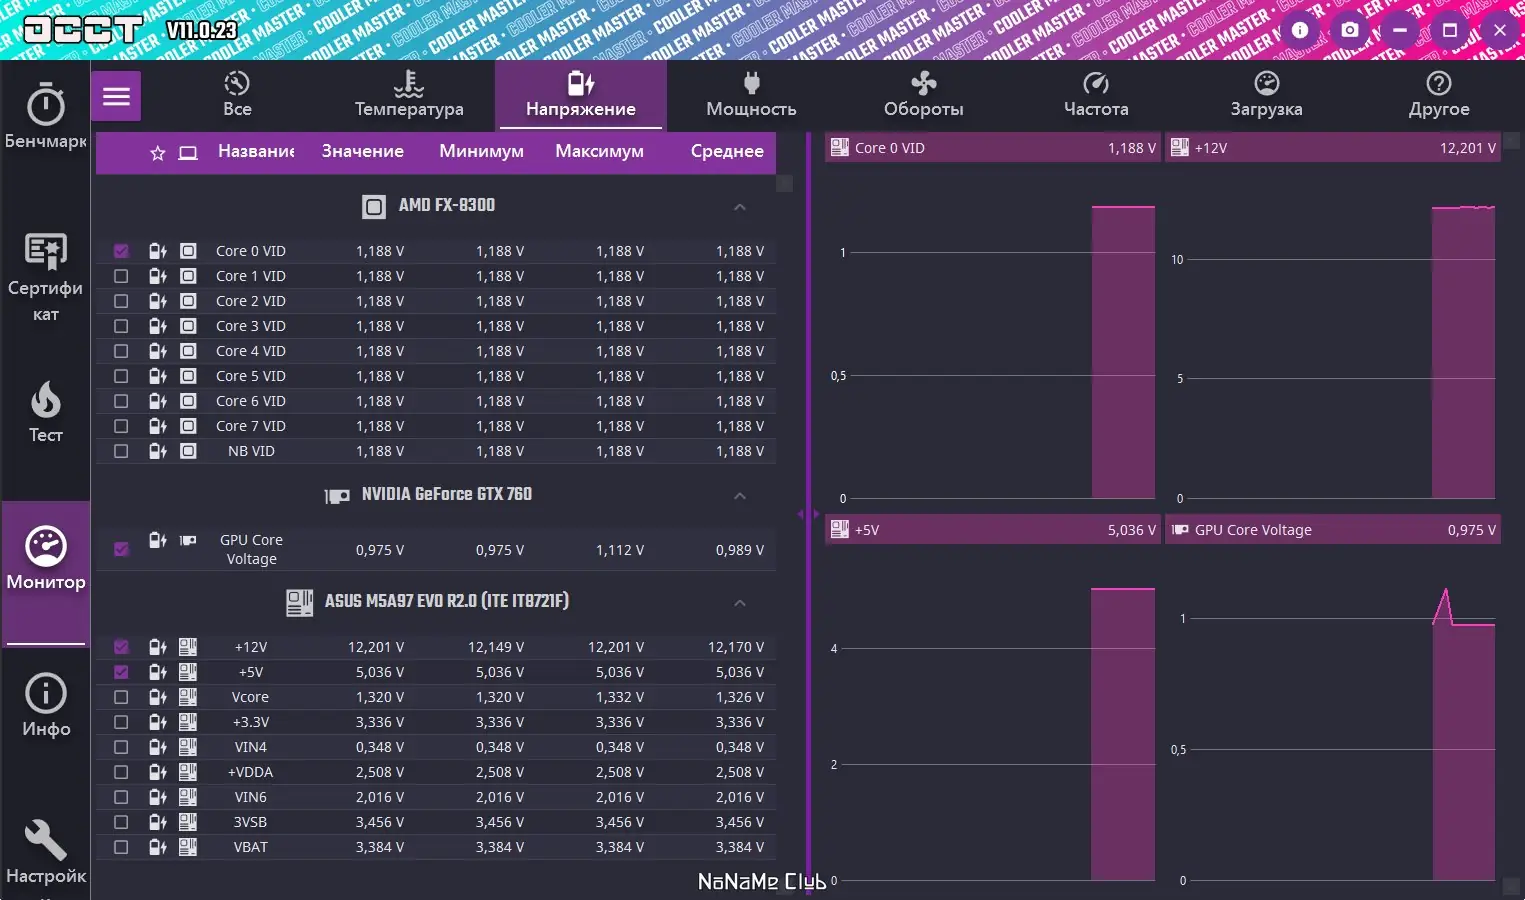This screenshot has width=1525, height=900.
Task: Open the Тест stress test section
Action: coord(46,412)
